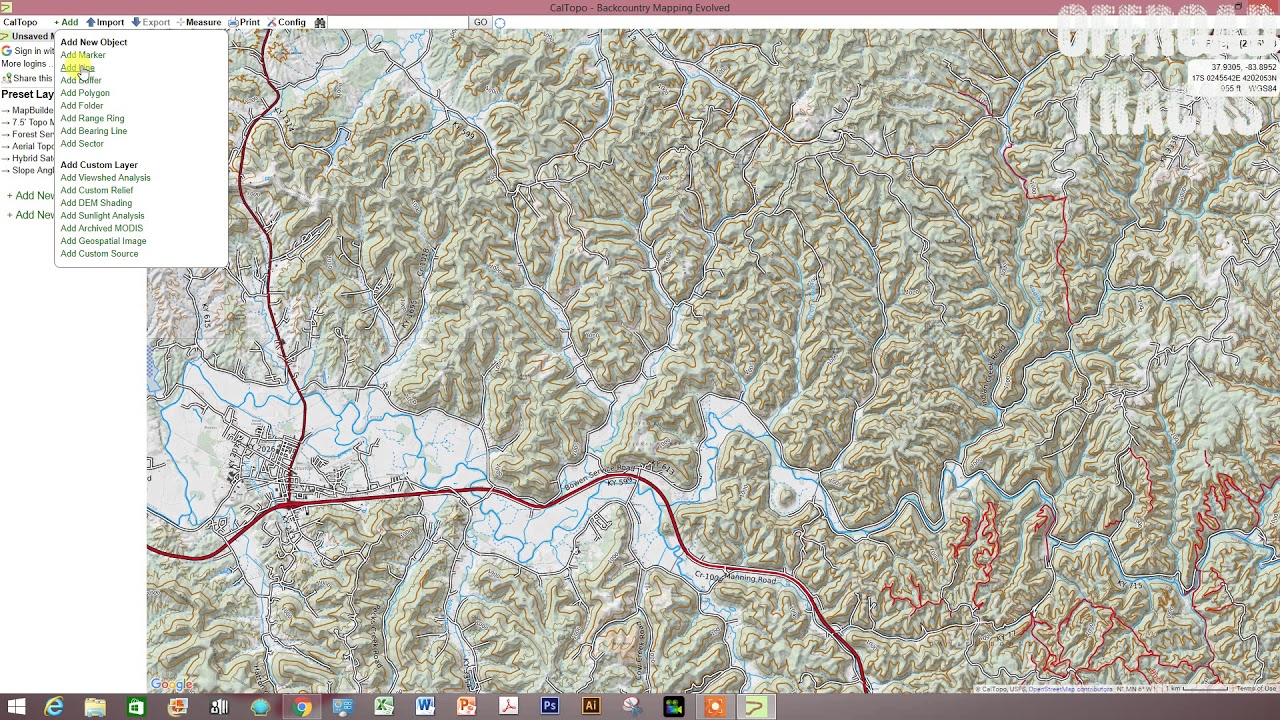Choose Add Sector

[x=82, y=144]
